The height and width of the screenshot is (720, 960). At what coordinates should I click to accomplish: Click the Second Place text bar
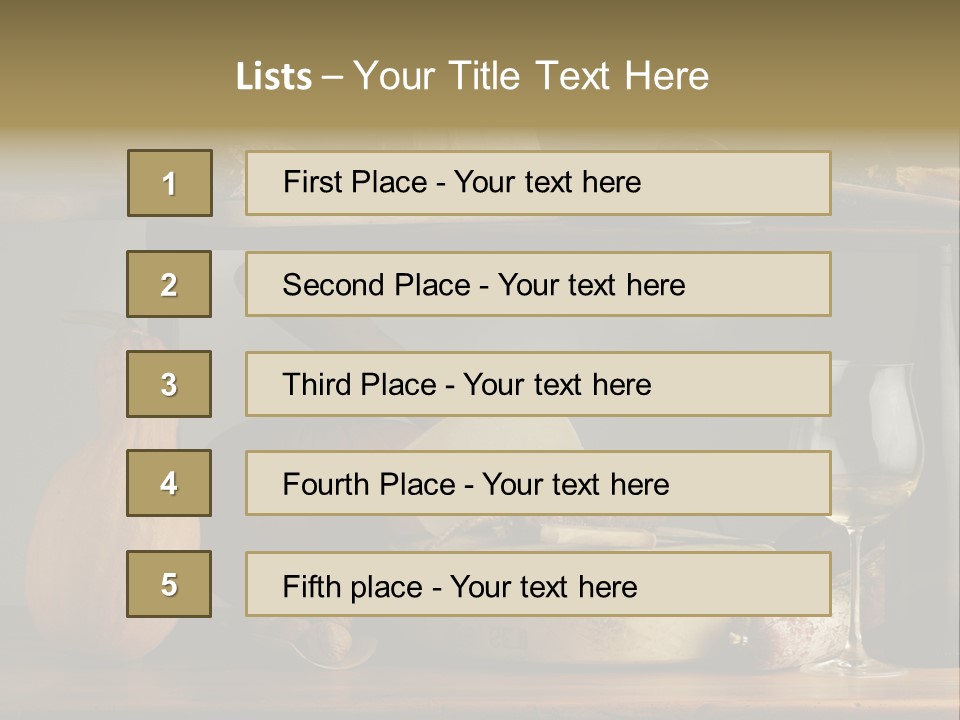pos(538,284)
